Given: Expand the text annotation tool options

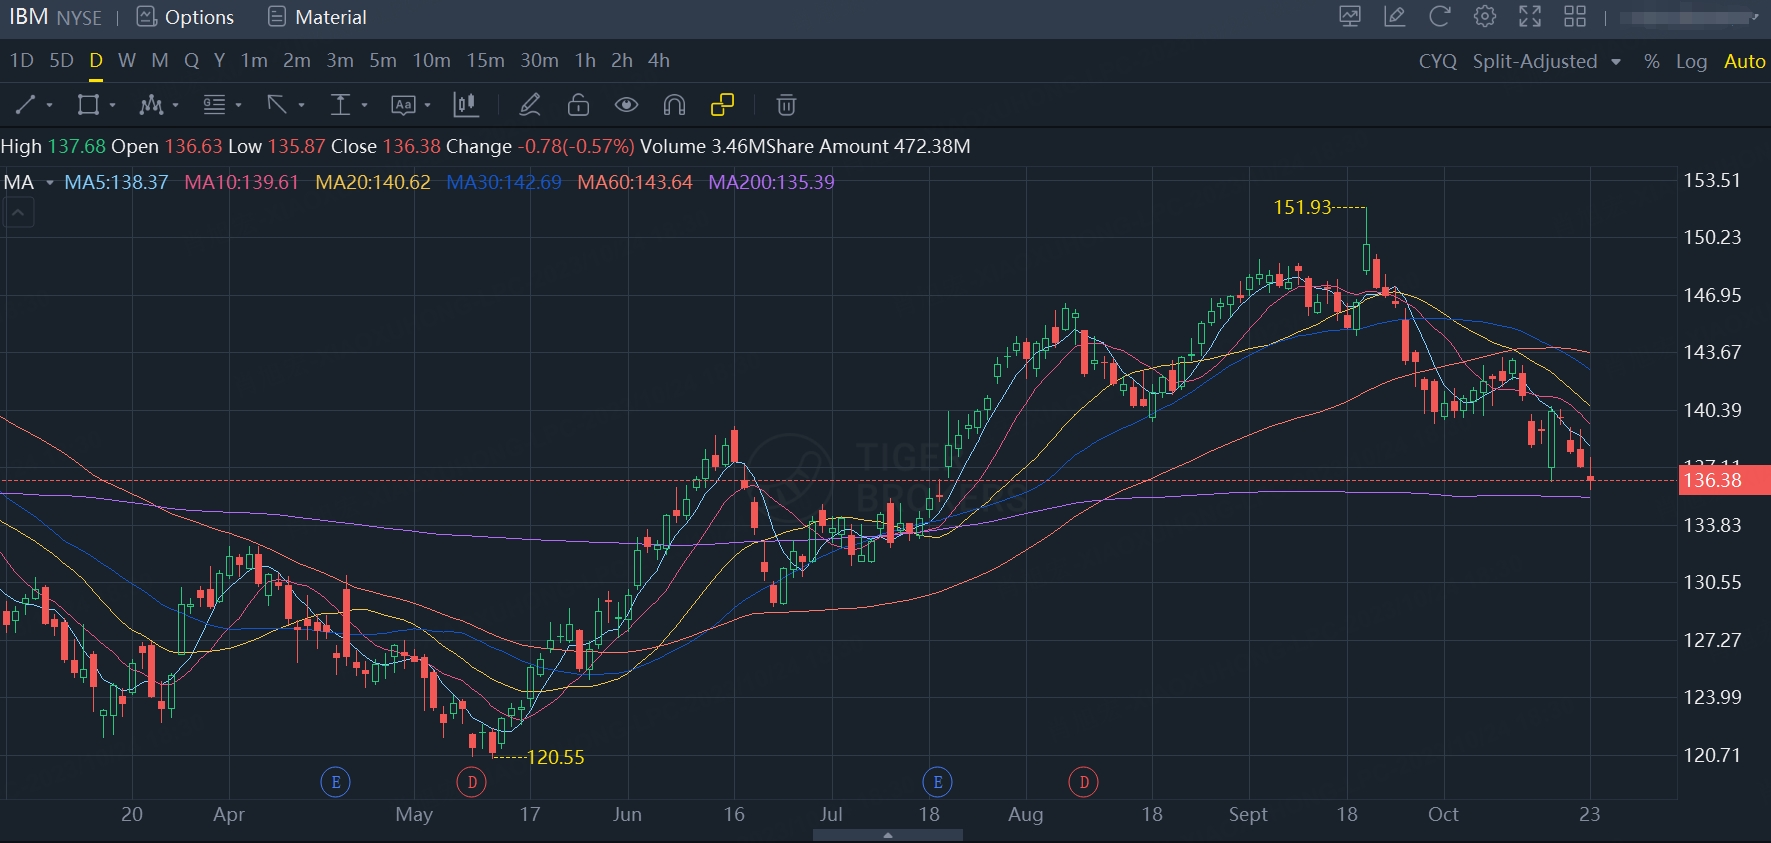Looking at the screenshot, I should [x=427, y=105].
